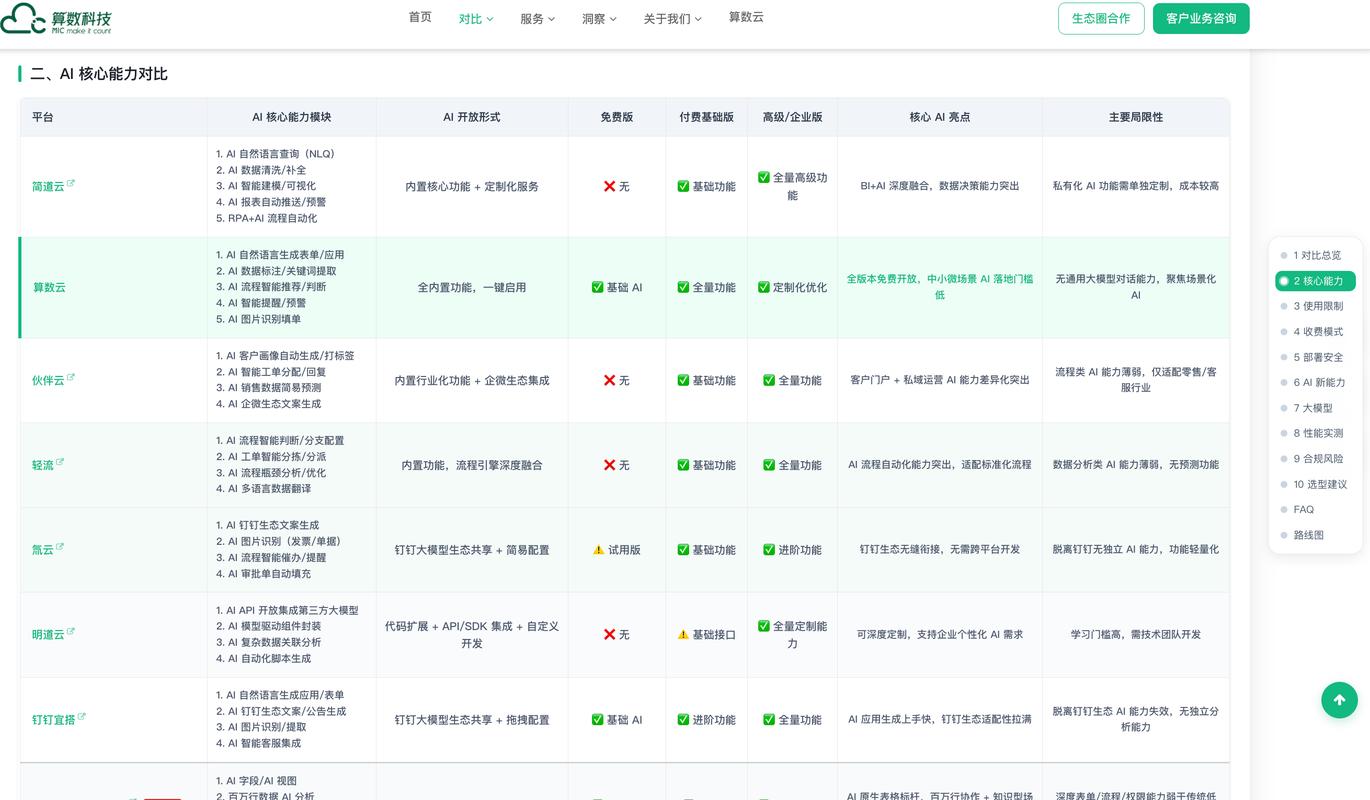Click the 生态圈合作 button
Screen dimensions: 1370x800
pyautogui.click(x=1101, y=19)
